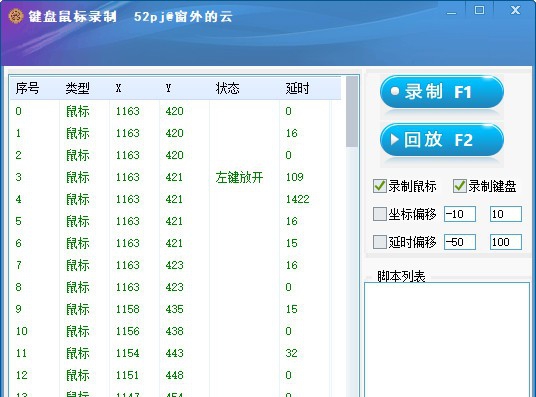536x397 pixels.
Task: Click the 序号 7 cell
Action: [18, 265]
